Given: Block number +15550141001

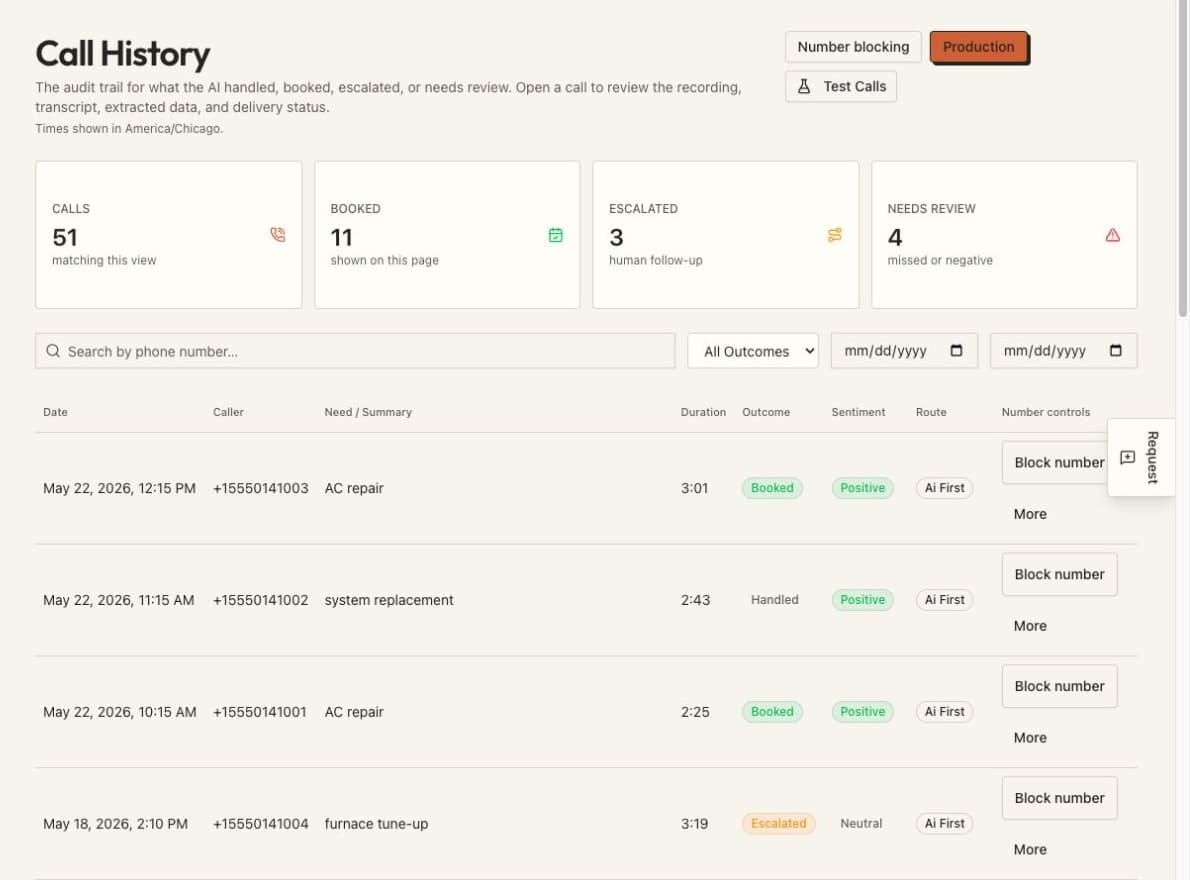Looking at the screenshot, I should 1059,687.
